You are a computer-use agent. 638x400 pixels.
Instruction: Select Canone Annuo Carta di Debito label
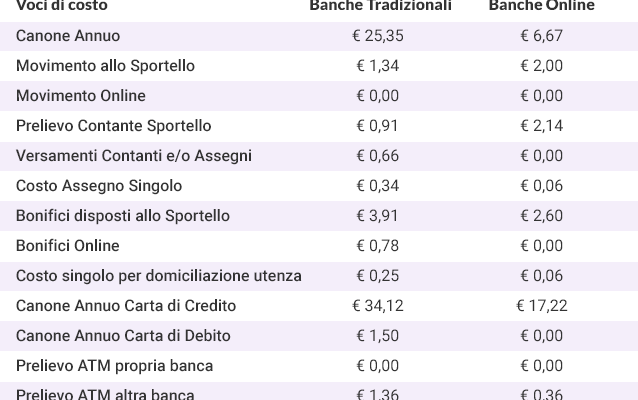click(x=123, y=336)
